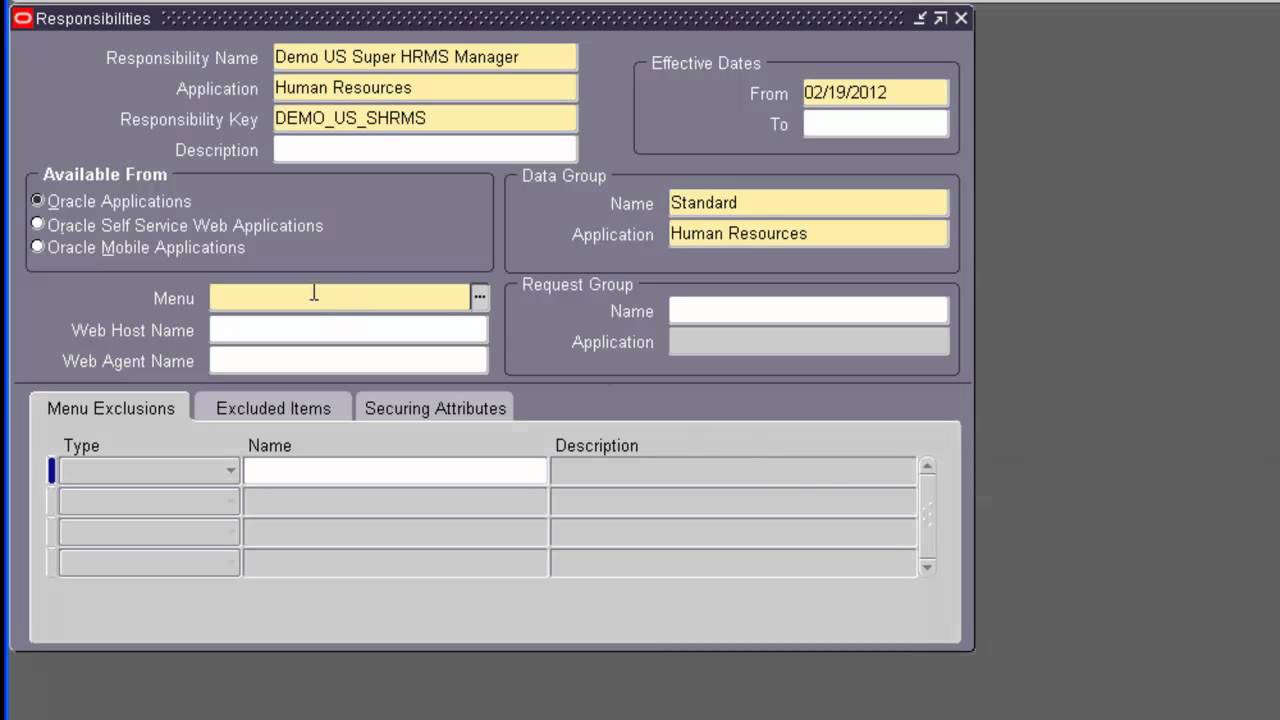The width and height of the screenshot is (1280, 720).
Task: Open the Type dropdown in the first row
Action: coord(231,470)
